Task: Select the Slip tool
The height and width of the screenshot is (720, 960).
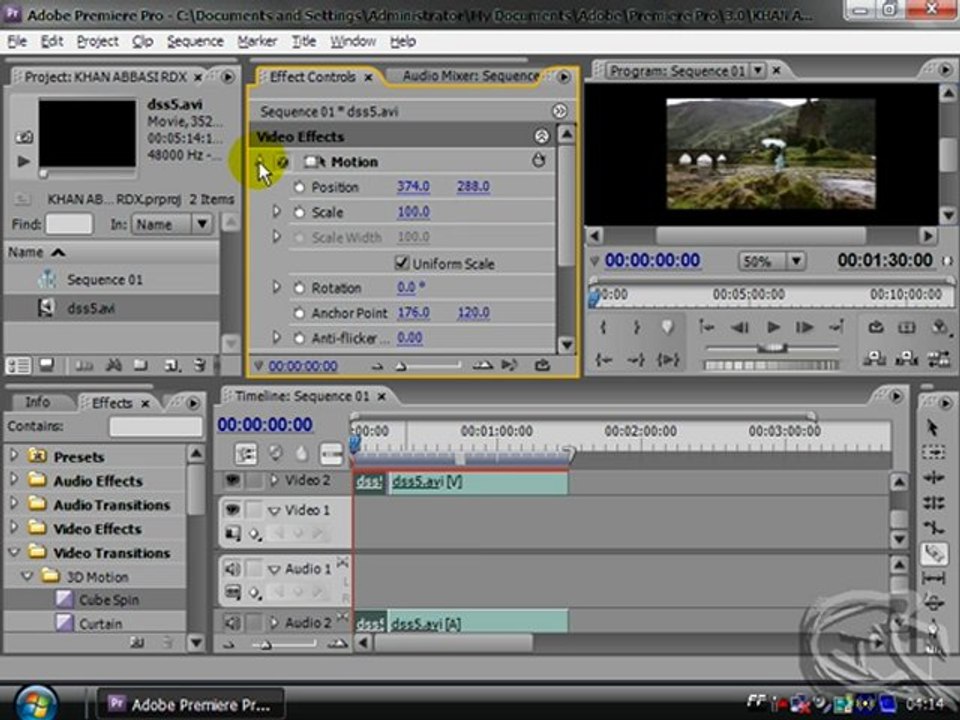Action: (x=933, y=578)
